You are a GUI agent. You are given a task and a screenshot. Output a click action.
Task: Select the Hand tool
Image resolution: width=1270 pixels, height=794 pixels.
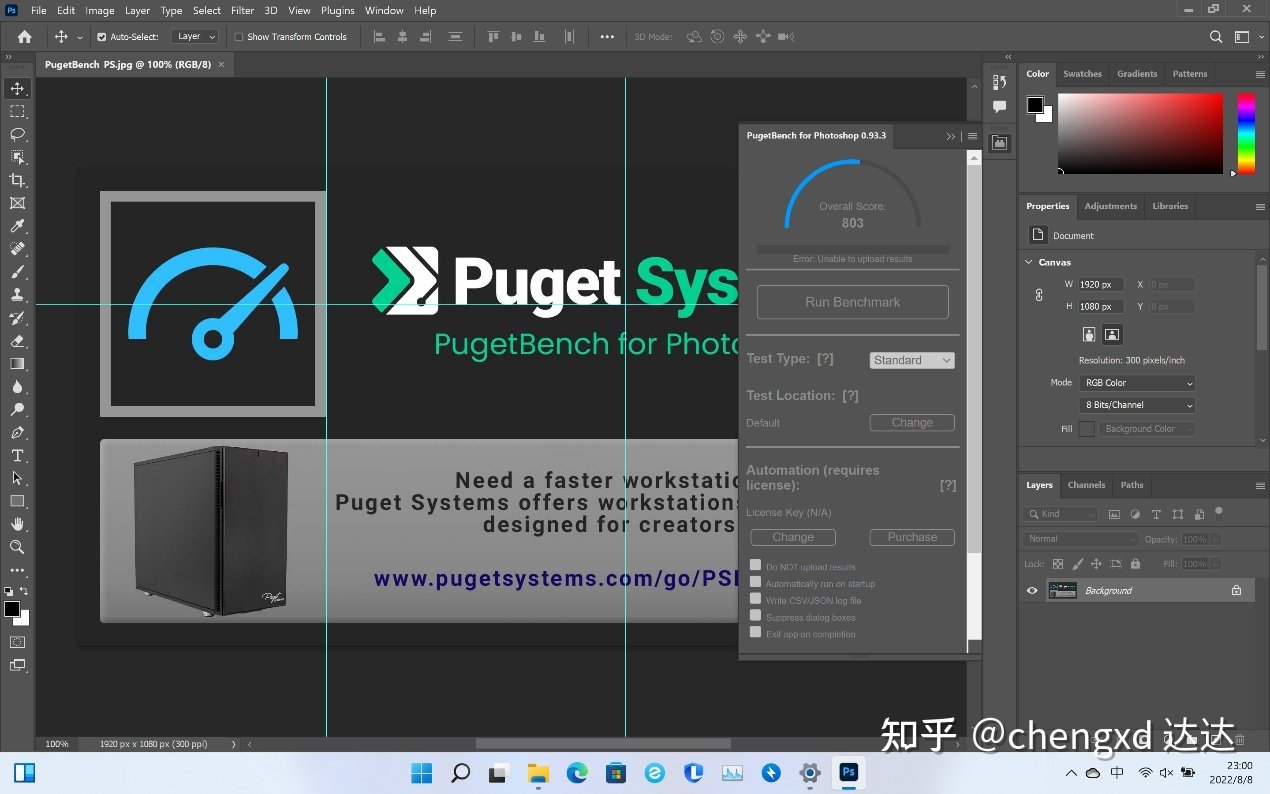pyautogui.click(x=17, y=524)
